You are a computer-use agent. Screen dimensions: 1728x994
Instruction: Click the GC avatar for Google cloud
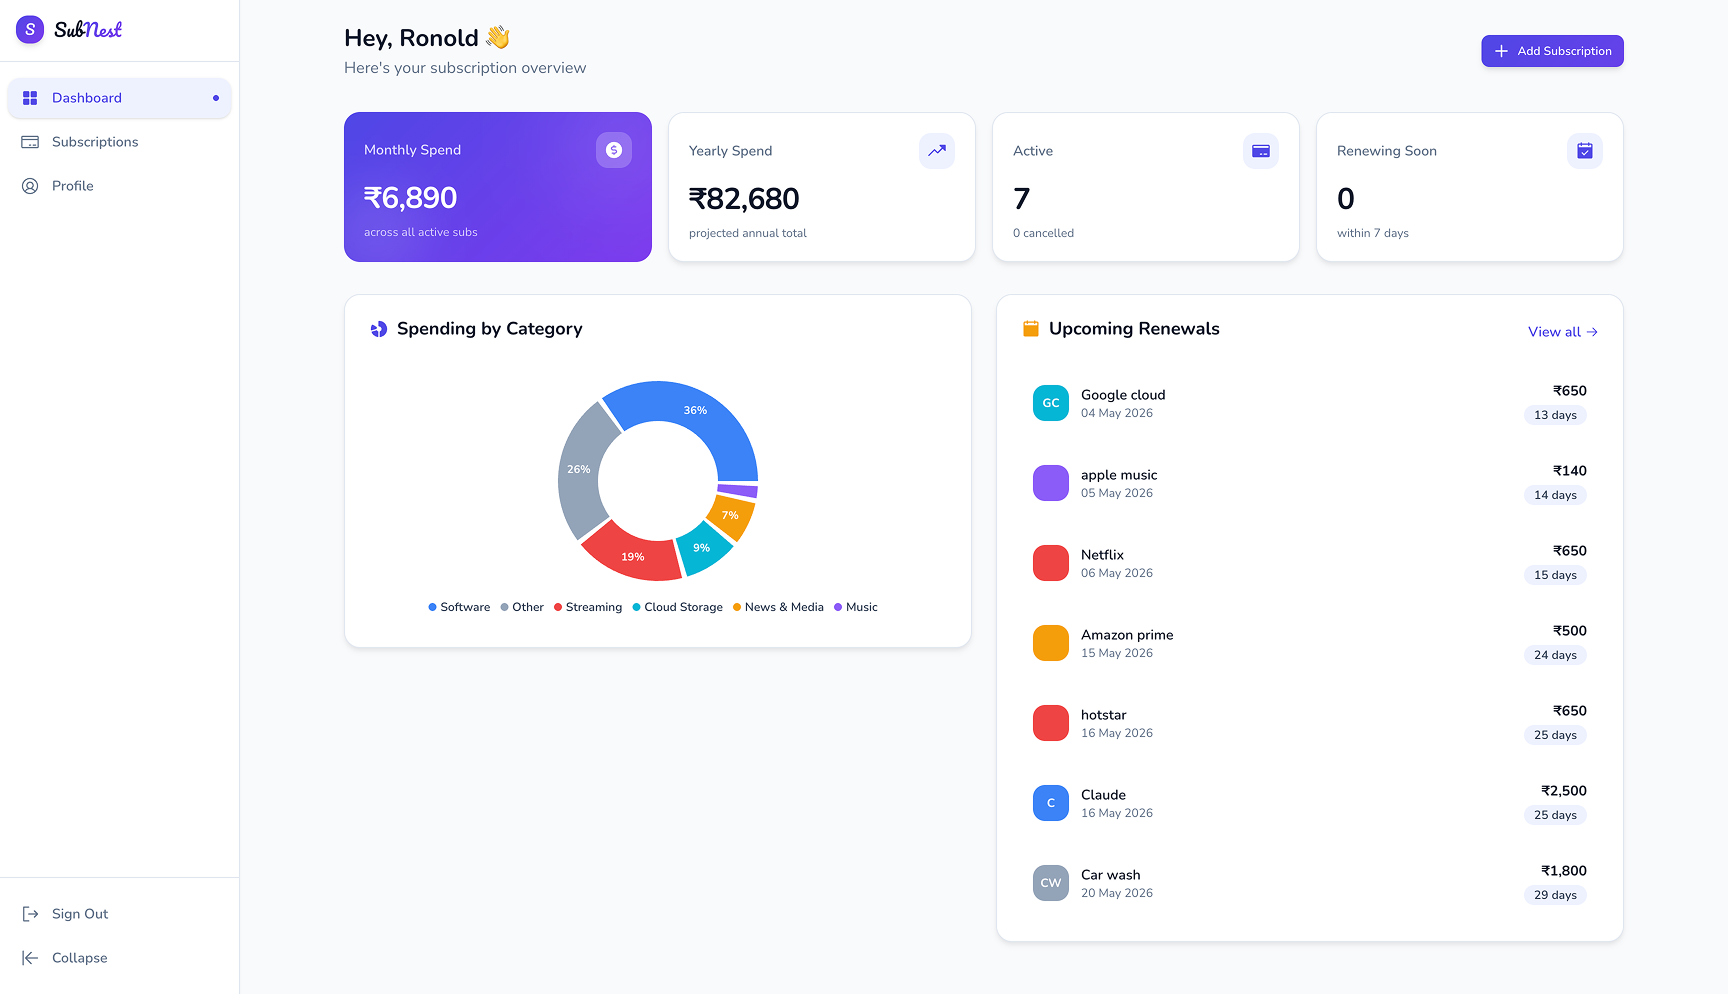click(x=1051, y=403)
